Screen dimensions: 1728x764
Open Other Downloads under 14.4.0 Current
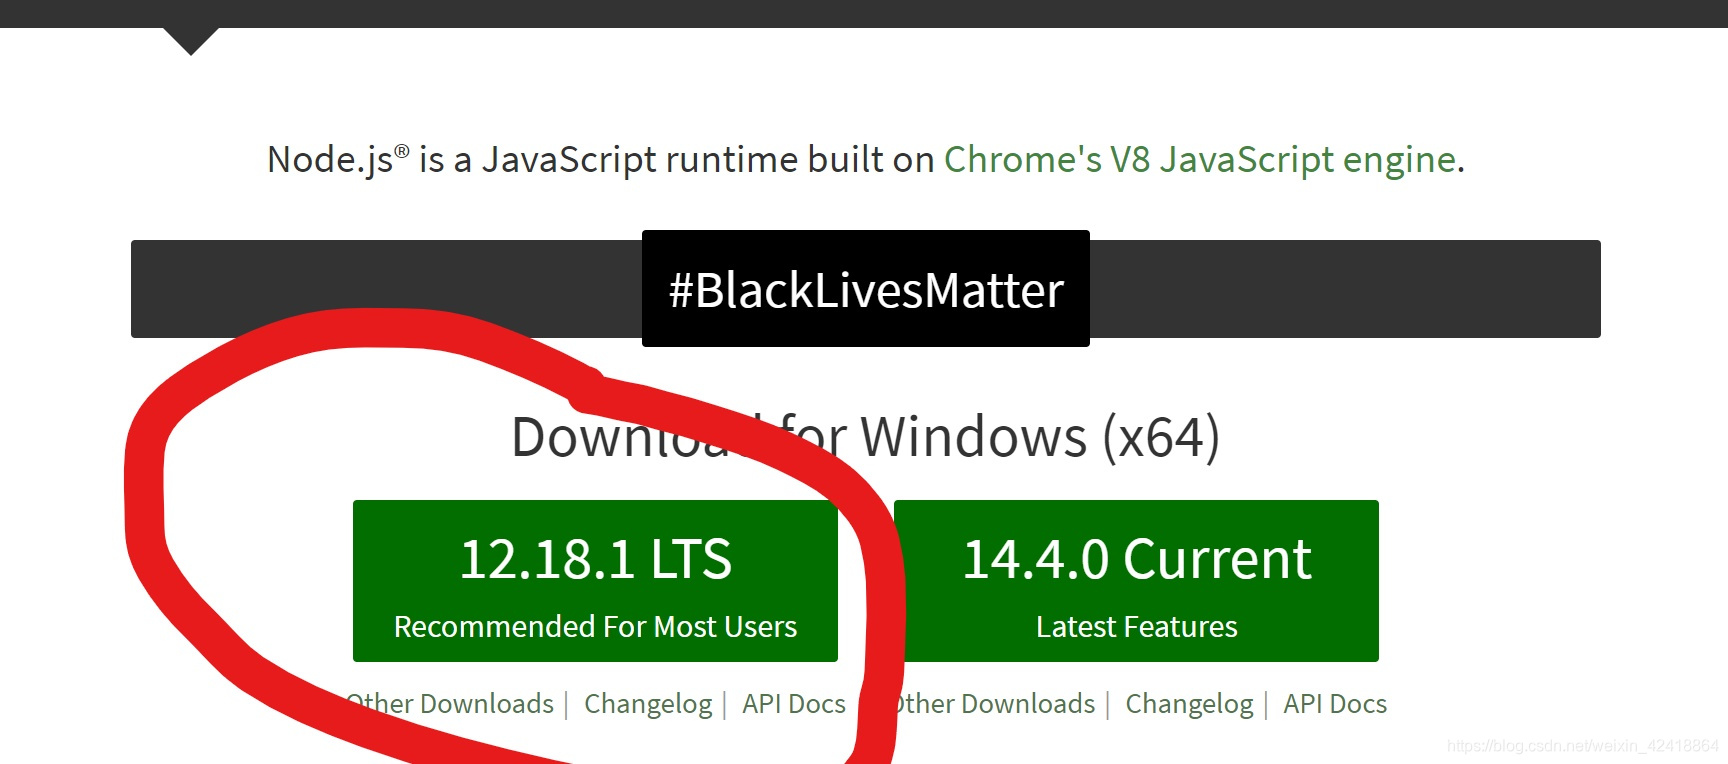coord(992,704)
